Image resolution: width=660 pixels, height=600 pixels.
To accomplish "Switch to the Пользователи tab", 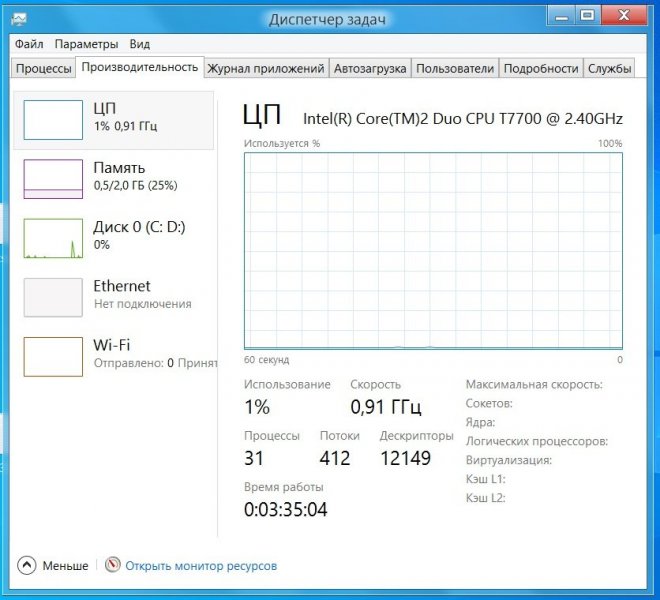I will tap(454, 68).
